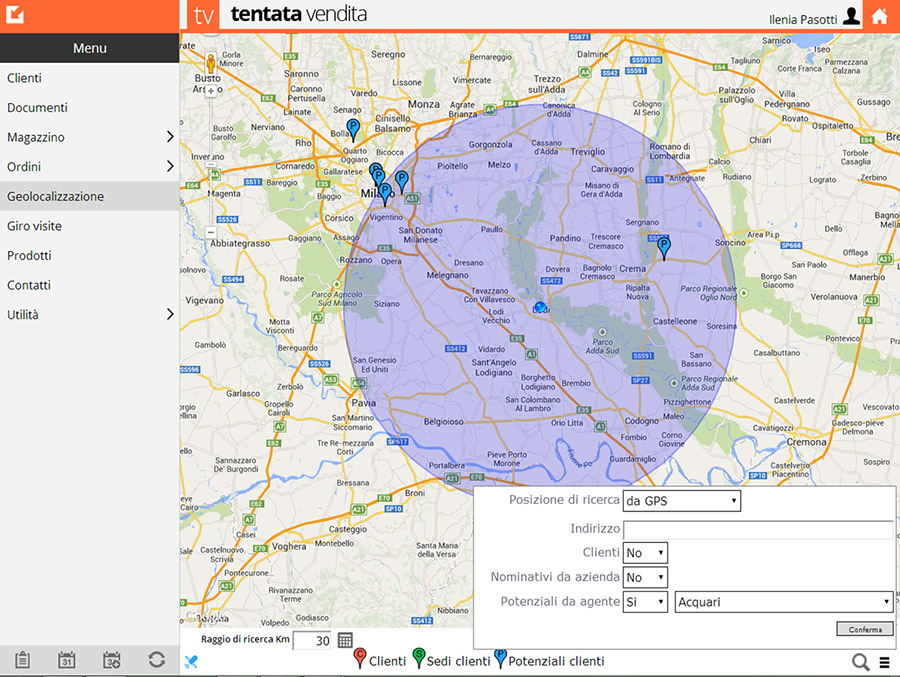The height and width of the screenshot is (677, 900).
Task: Toggle the red Clienti map marker legend
Action: point(361,659)
